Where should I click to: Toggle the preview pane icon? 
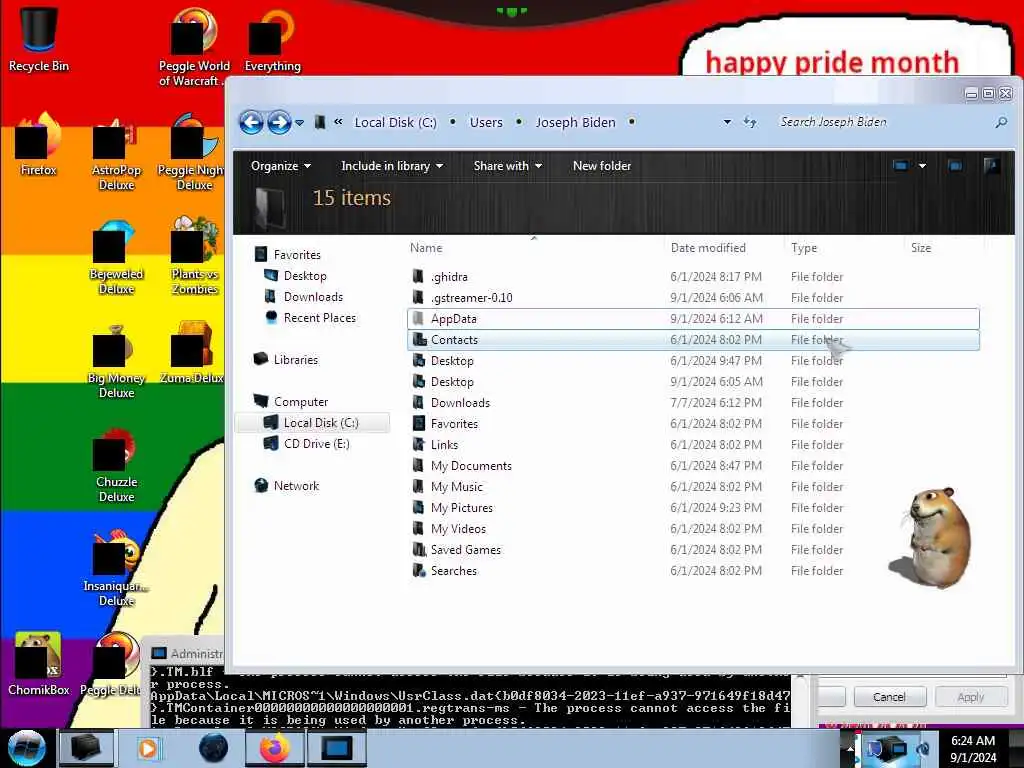(x=955, y=166)
